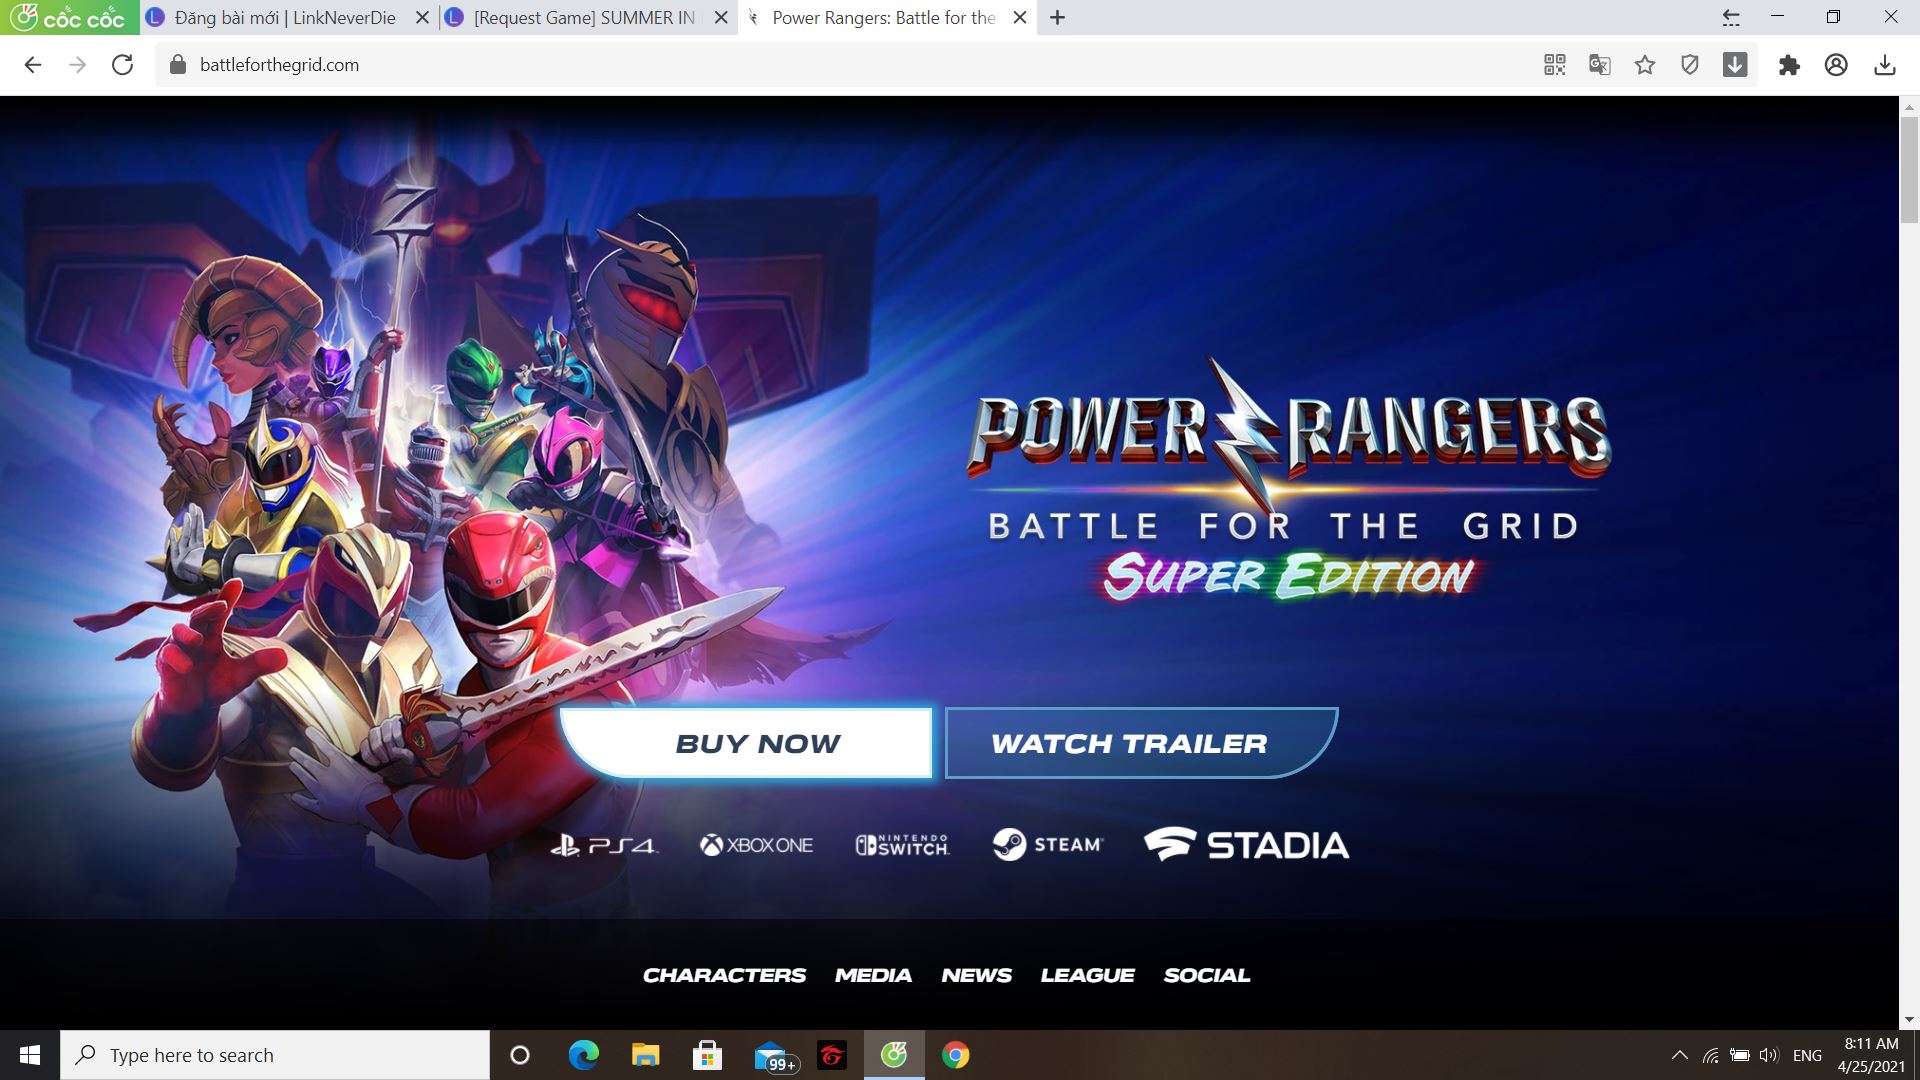Open the browser extensions puzzle icon
This screenshot has height=1080, width=1920.
pyautogui.click(x=1789, y=64)
